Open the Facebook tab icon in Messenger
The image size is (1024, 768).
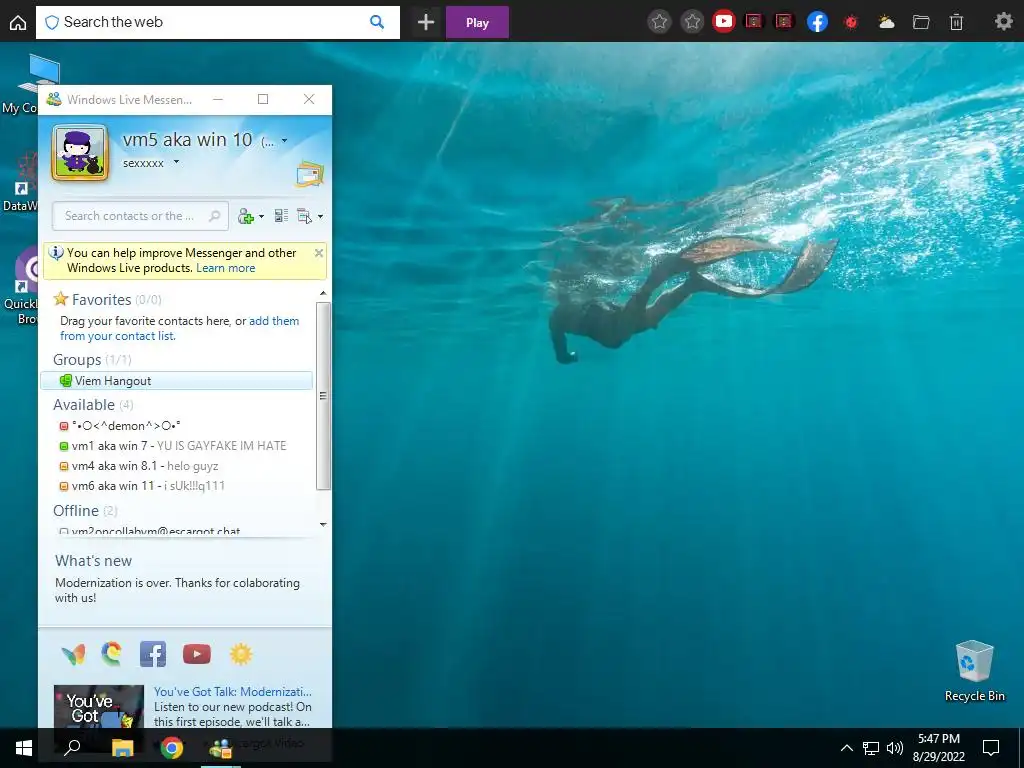[x=153, y=654]
